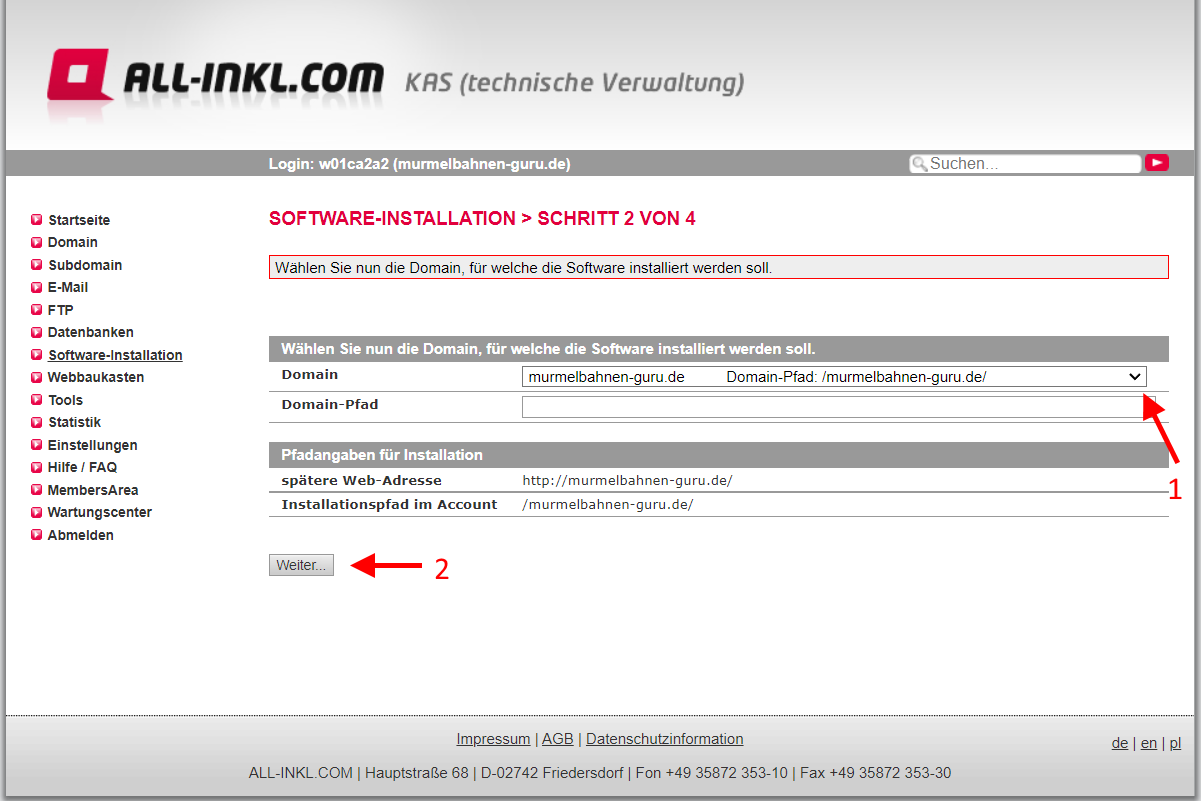Viewport: 1201px width, 801px height.
Task: Click the red bullet icon beside Statistik
Action: (x=37, y=422)
